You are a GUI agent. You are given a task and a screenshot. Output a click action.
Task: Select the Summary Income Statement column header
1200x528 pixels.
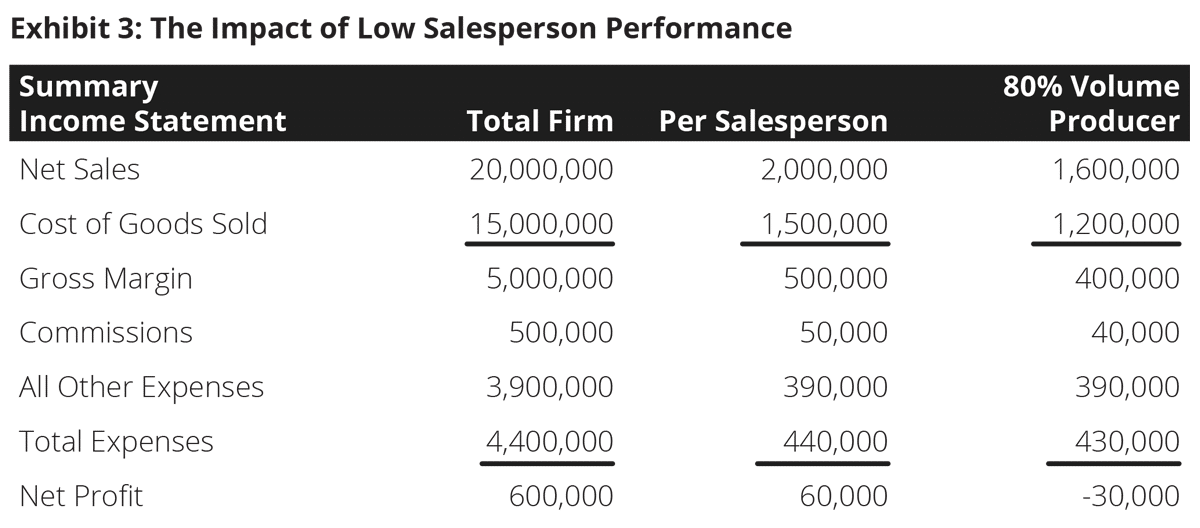pos(152,104)
